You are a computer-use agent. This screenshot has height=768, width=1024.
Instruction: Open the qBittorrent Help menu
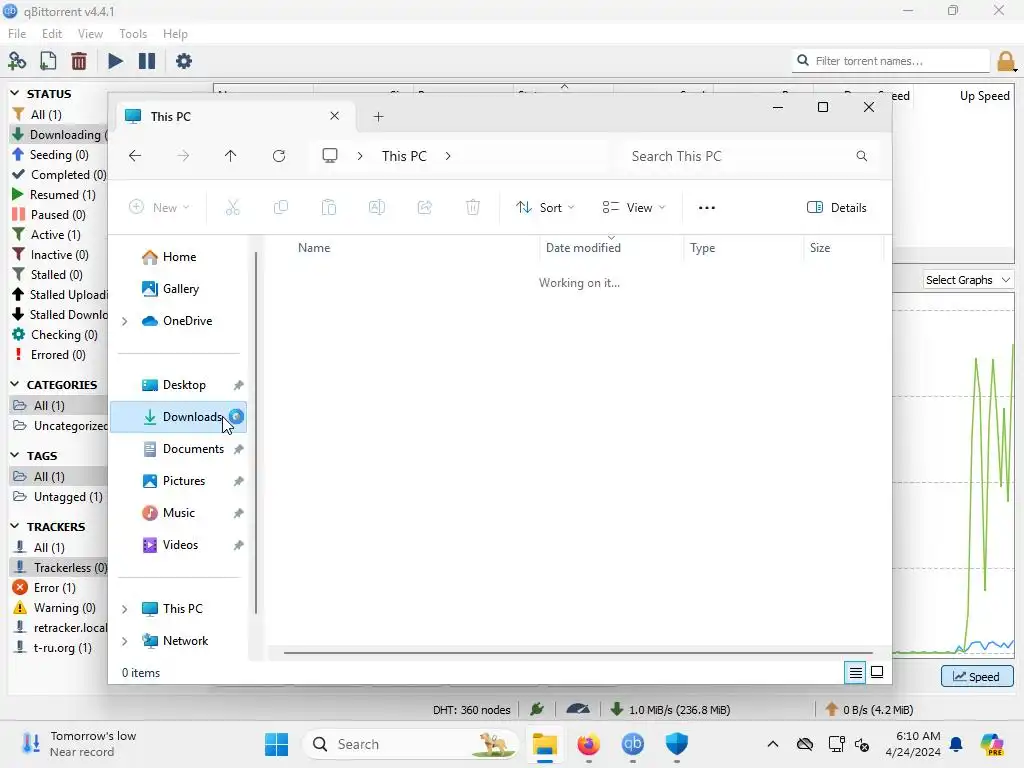click(x=175, y=33)
